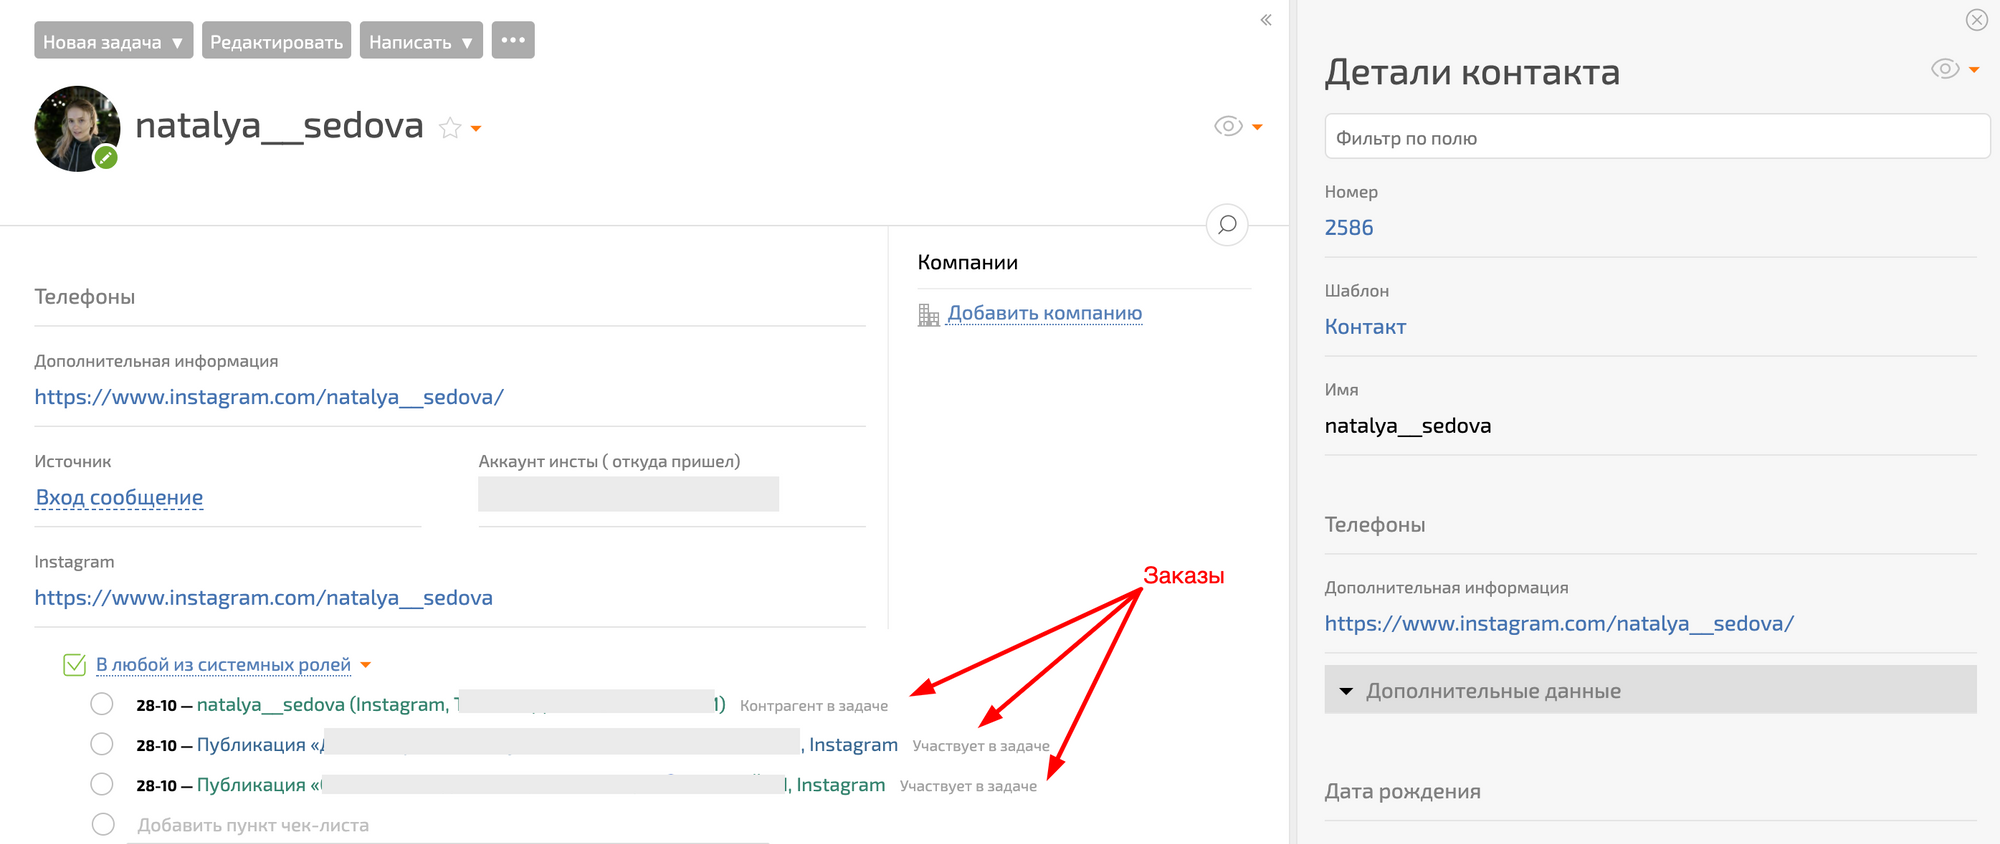The height and width of the screenshot is (844, 2000).
Task: Open the Вход сообщение source link
Action: tap(119, 497)
